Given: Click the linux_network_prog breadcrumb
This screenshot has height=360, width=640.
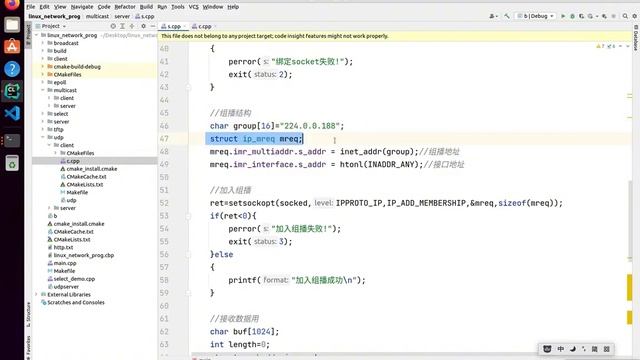Looking at the screenshot, I should tap(54, 16).
